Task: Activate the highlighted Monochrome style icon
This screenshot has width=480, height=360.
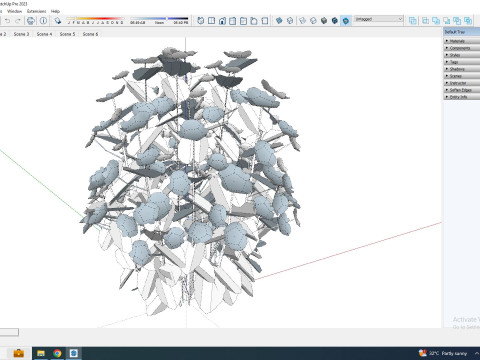Action: (x=346, y=21)
